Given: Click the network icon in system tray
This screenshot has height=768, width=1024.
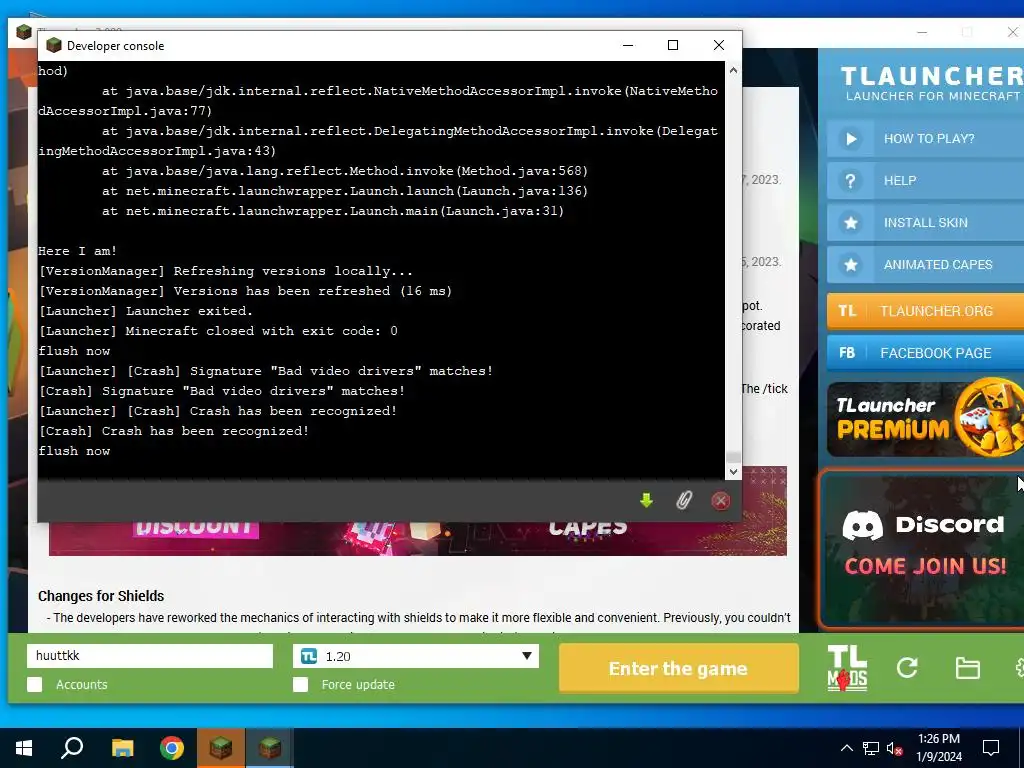Looking at the screenshot, I should (870, 748).
